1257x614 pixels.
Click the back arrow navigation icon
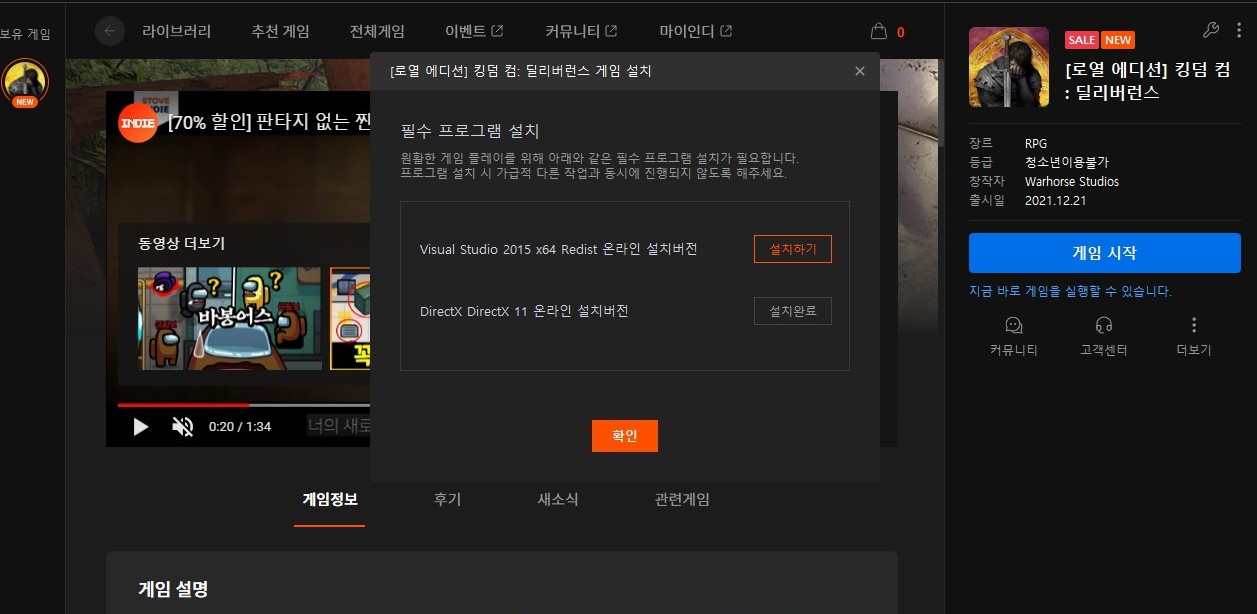pos(109,31)
